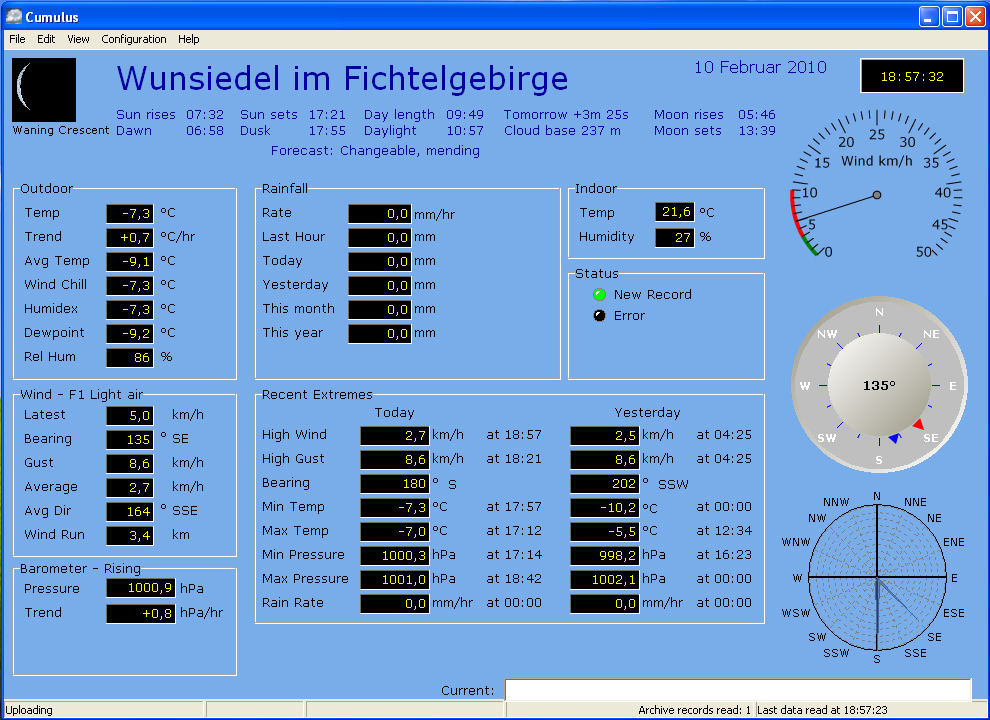This screenshot has height=720, width=990.
Task: Click the blue average direction arrow on compass
Action: point(894,438)
